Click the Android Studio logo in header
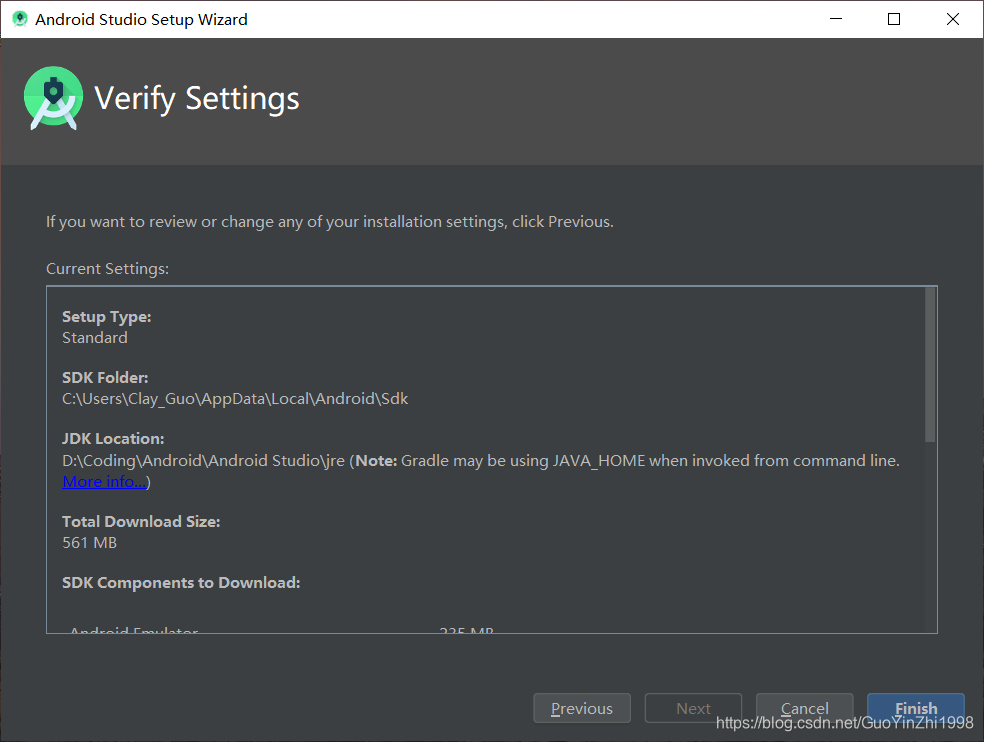Screen dimensions: 984x742 [x=53, y=98]
